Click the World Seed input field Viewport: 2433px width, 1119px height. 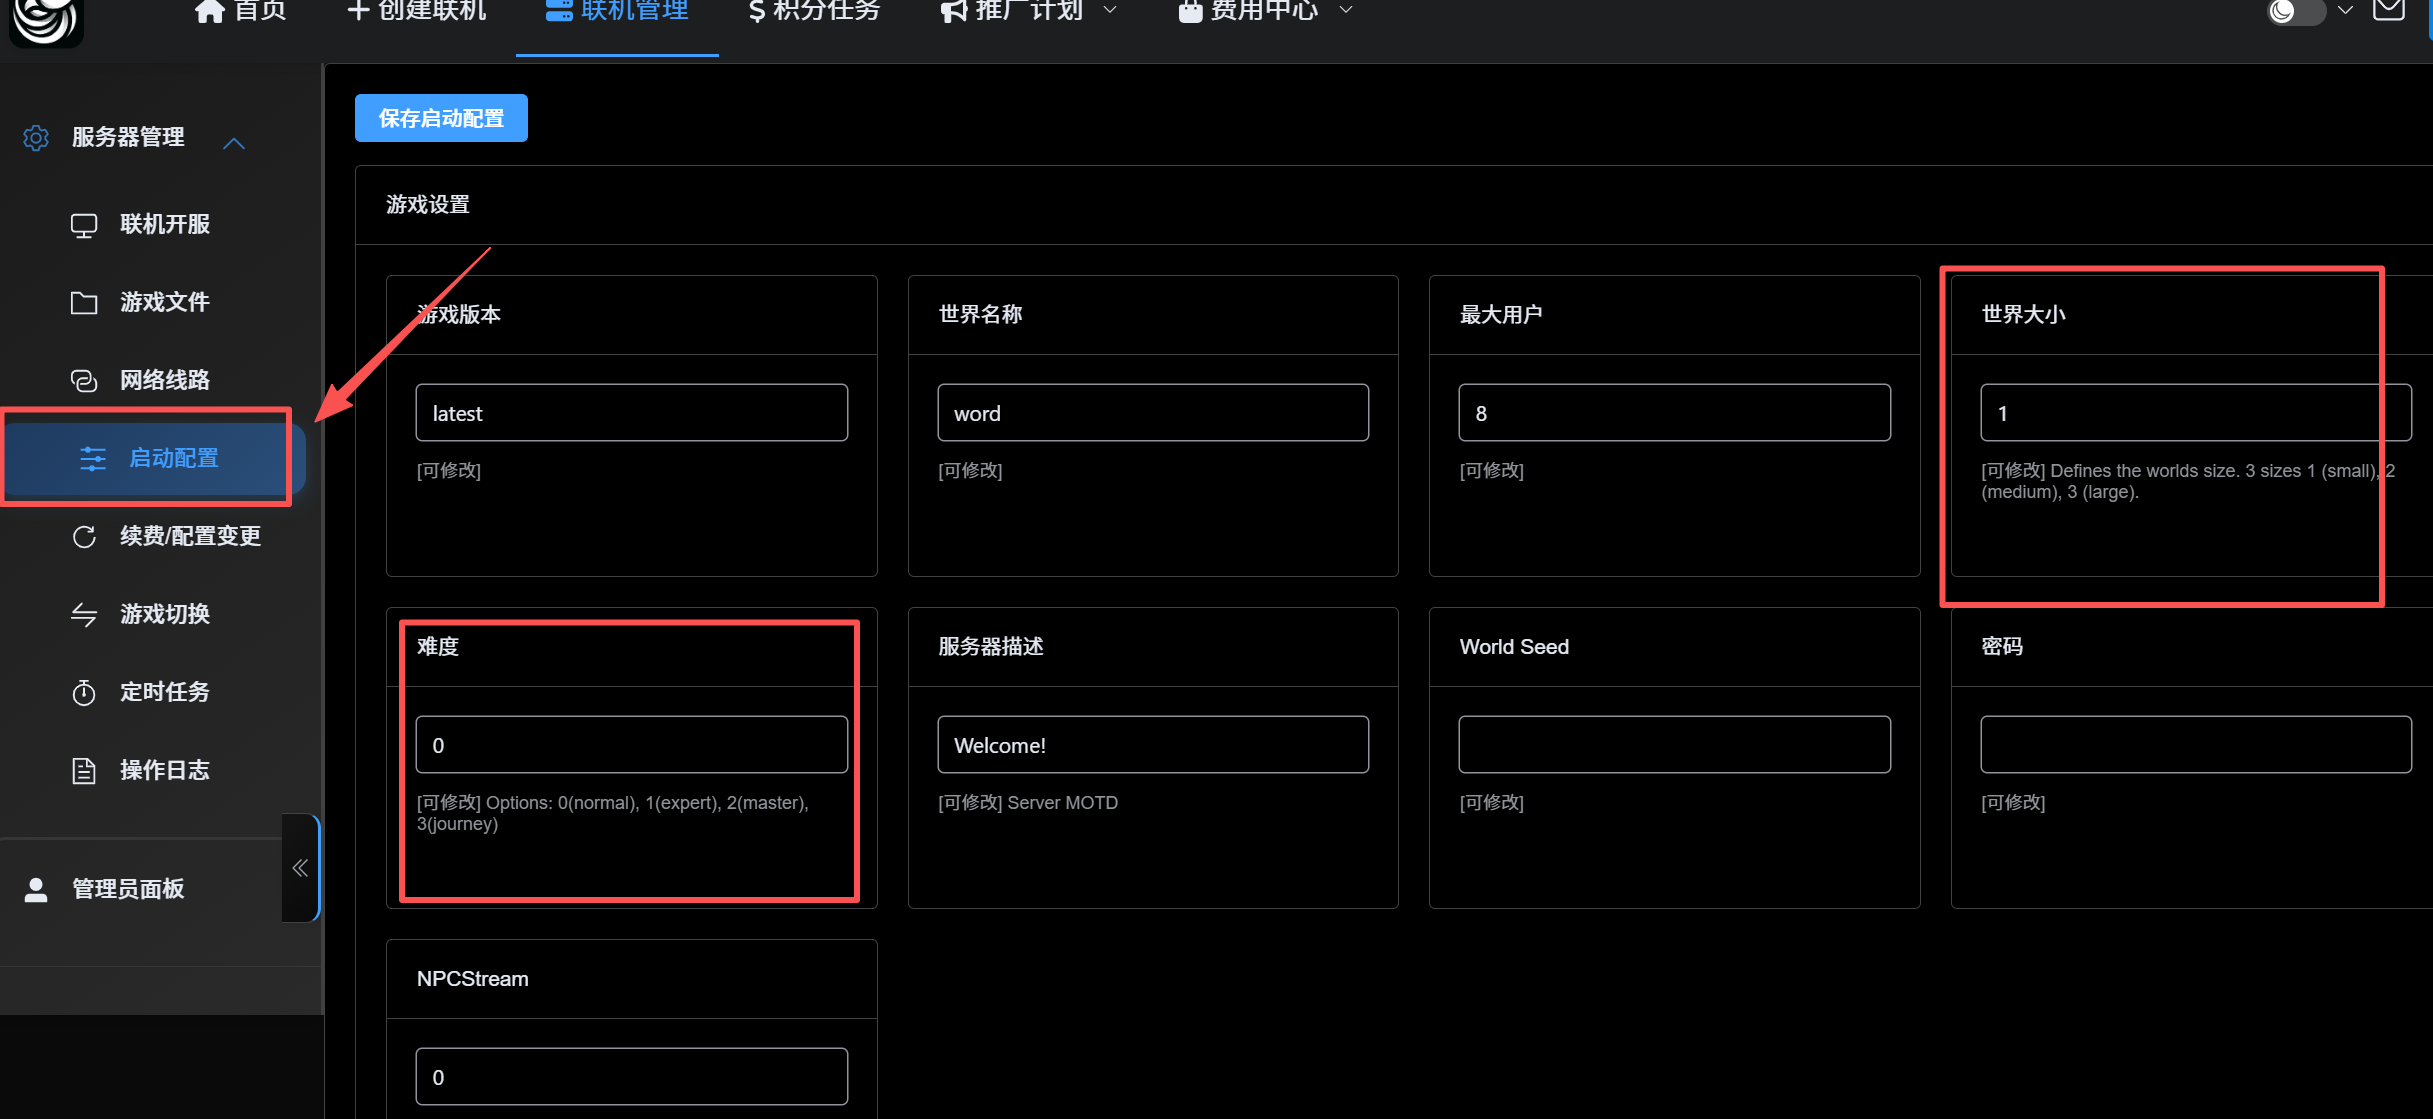point(1674,745)
